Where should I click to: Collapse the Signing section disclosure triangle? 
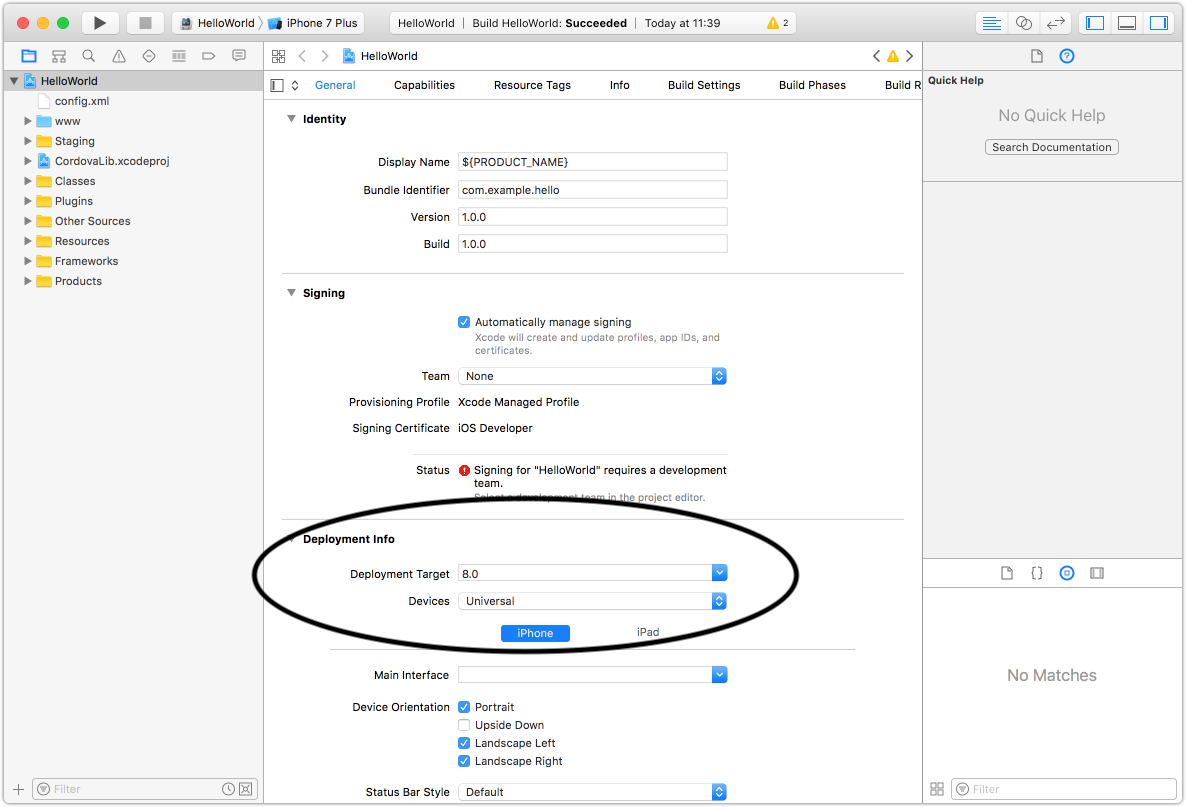291,293
